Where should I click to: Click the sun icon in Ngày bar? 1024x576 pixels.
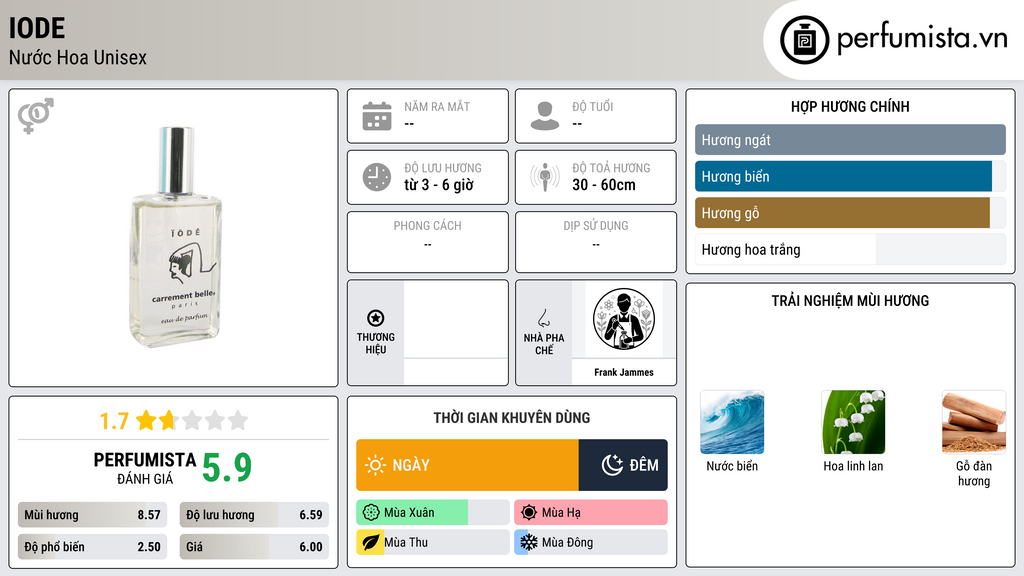click(376, 465)
